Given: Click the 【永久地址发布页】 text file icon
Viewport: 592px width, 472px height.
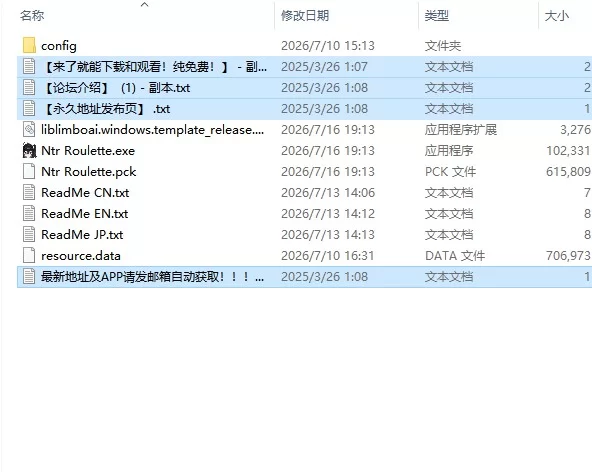Looking at the screenshot, I should 29,109.
